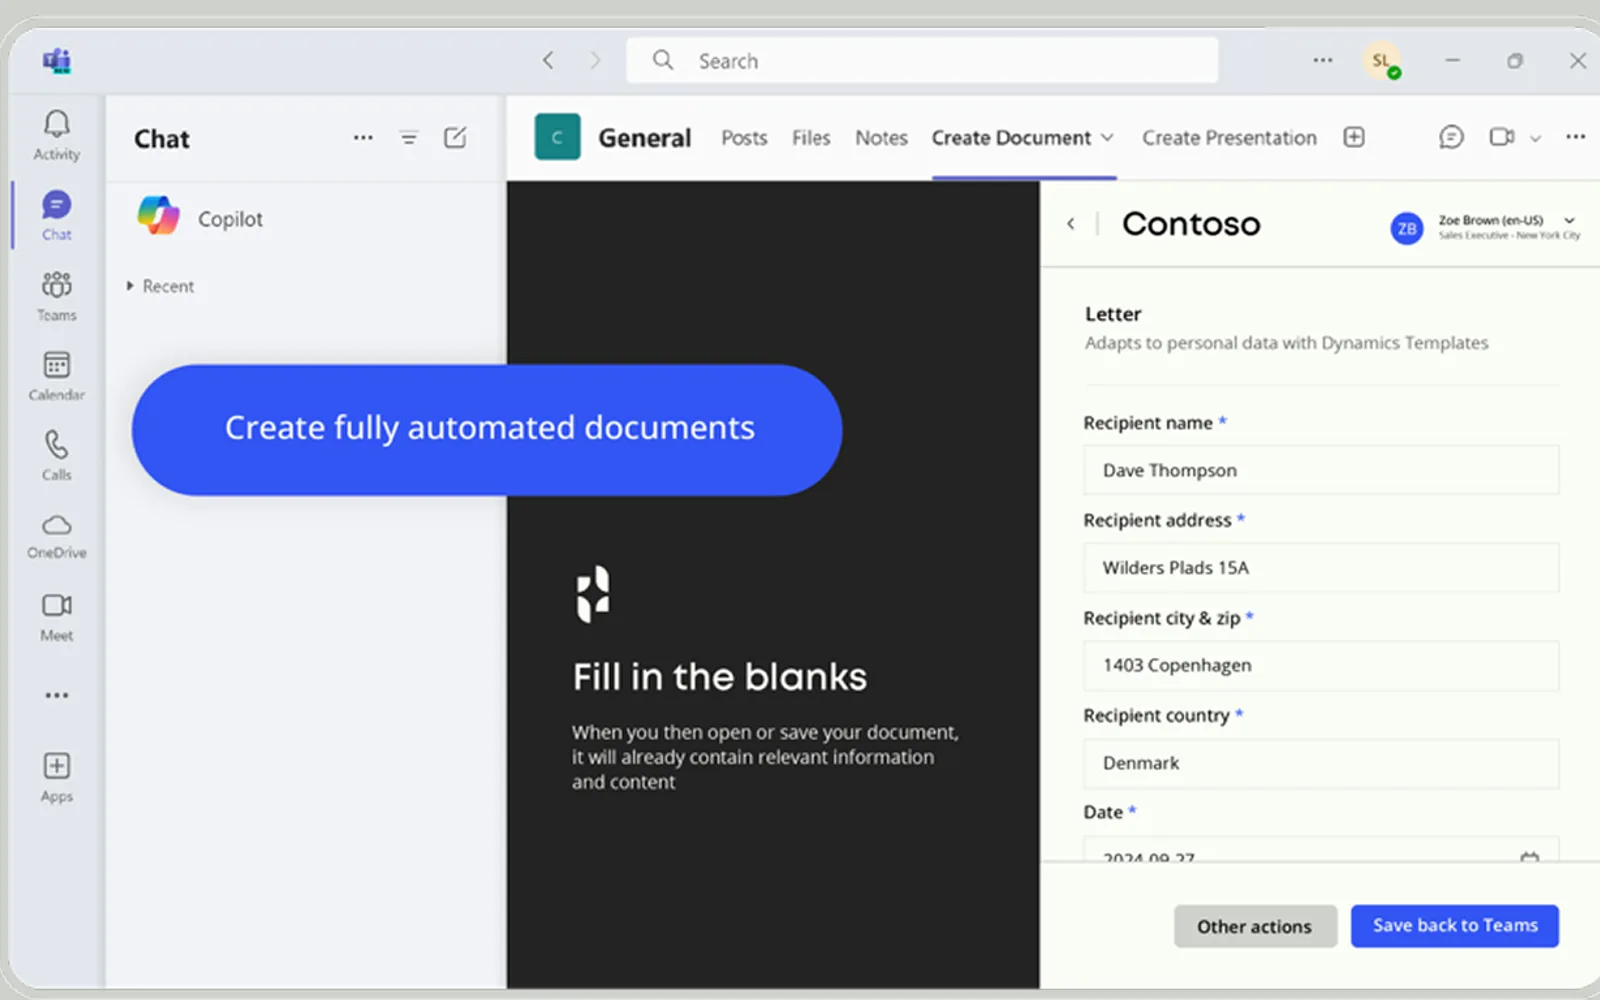The image size is (1600, 1000).
Task: Open channel more options ellipsis
Action: pos(1575,137)
